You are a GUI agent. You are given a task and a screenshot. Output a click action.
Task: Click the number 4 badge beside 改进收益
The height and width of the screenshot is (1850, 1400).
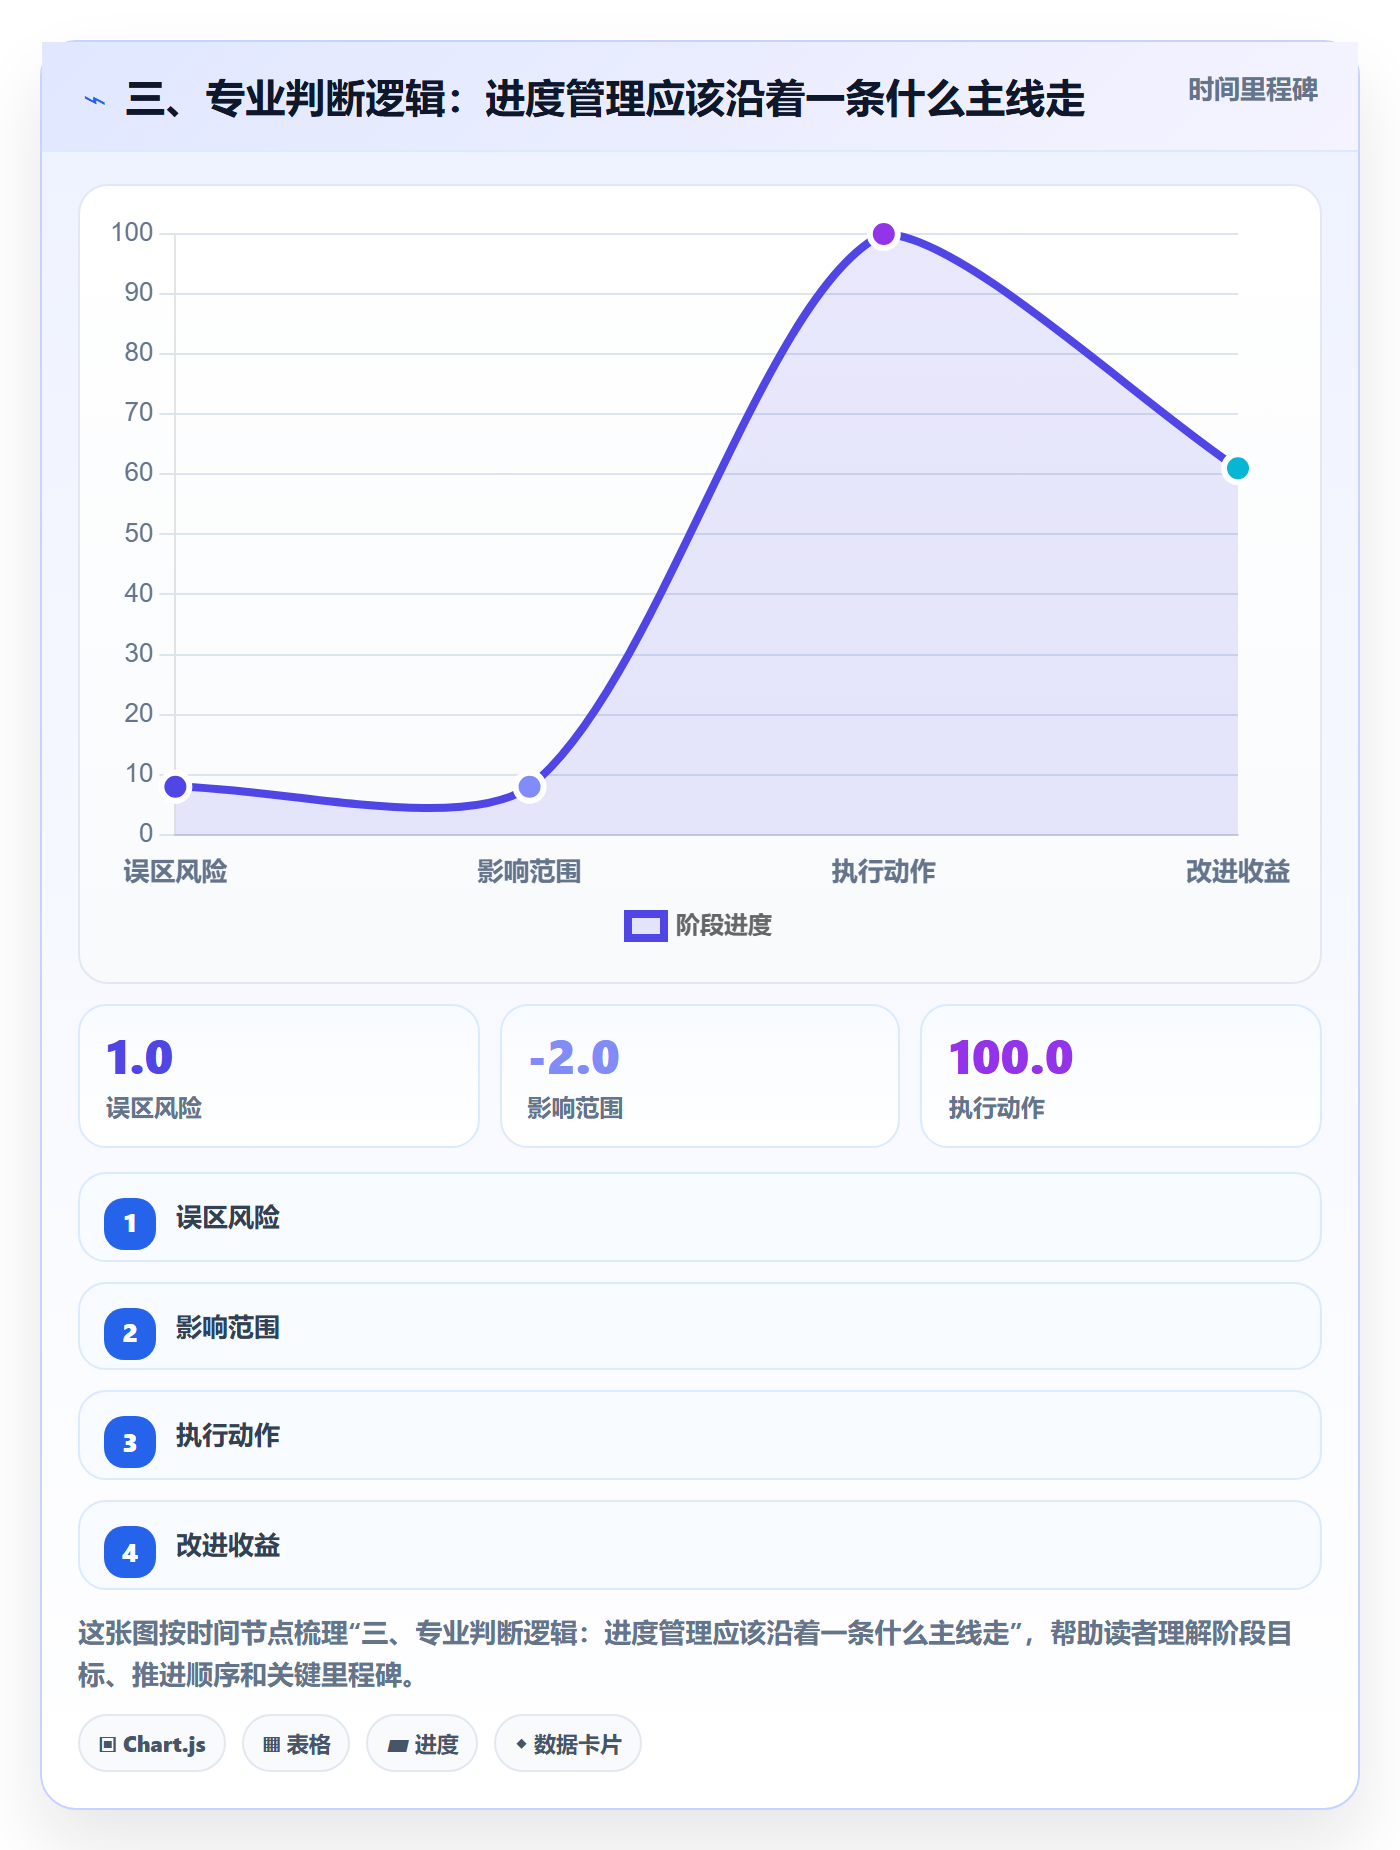click(130, 1552)
